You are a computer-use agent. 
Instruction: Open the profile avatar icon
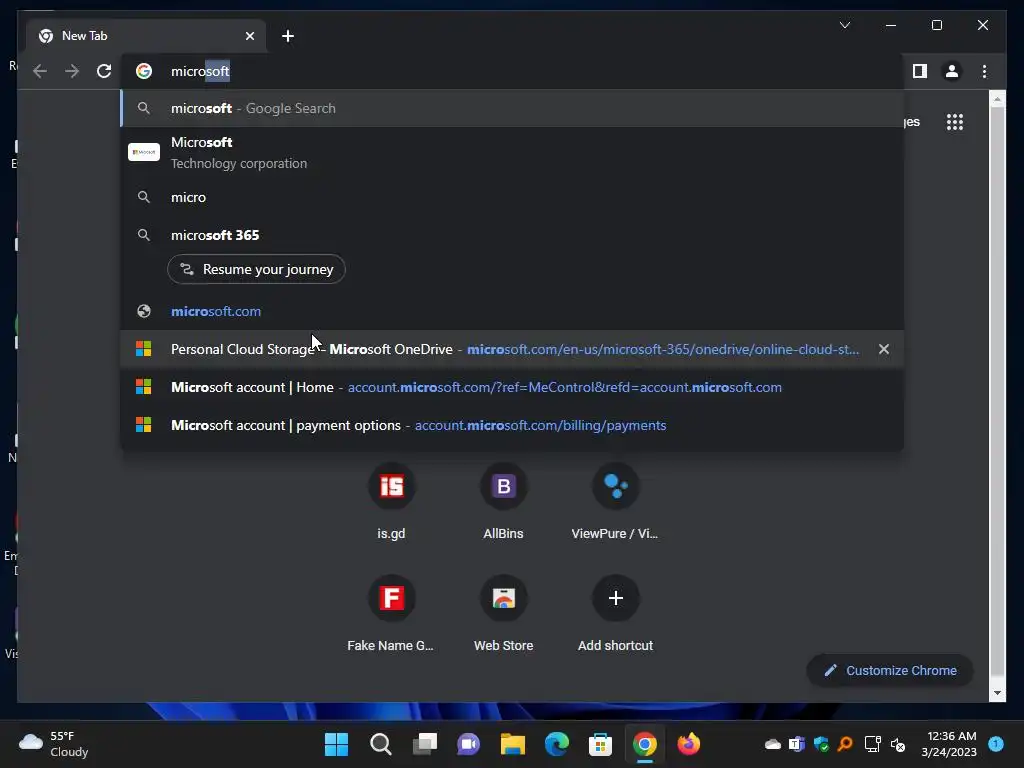pyautogui.click(x=952, y=71)
